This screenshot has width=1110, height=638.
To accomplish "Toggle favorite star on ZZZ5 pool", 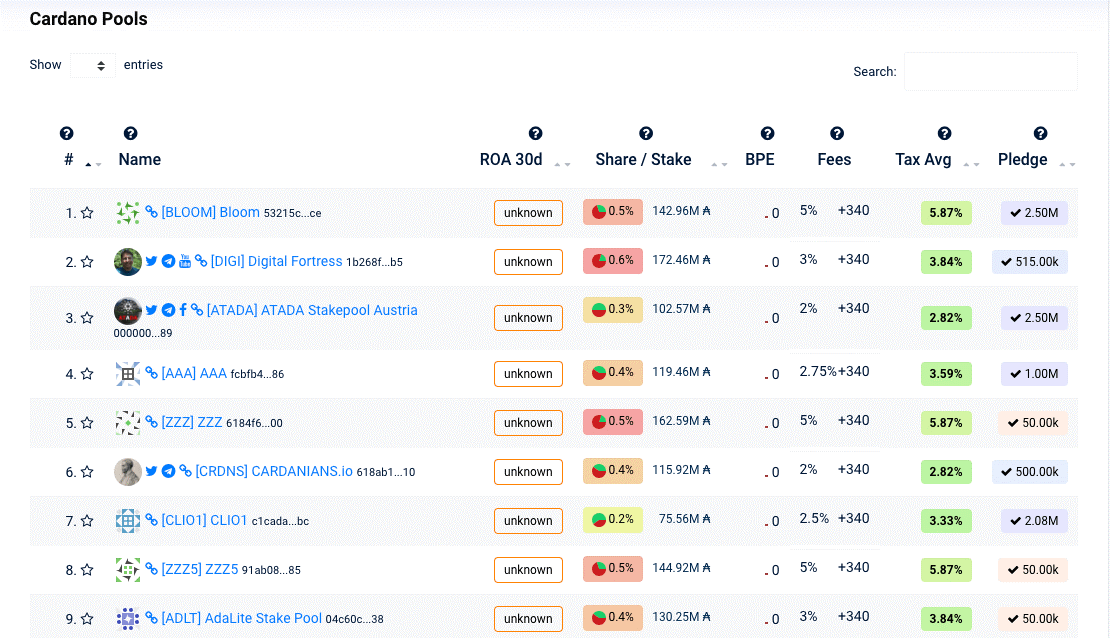I will 87,570.
